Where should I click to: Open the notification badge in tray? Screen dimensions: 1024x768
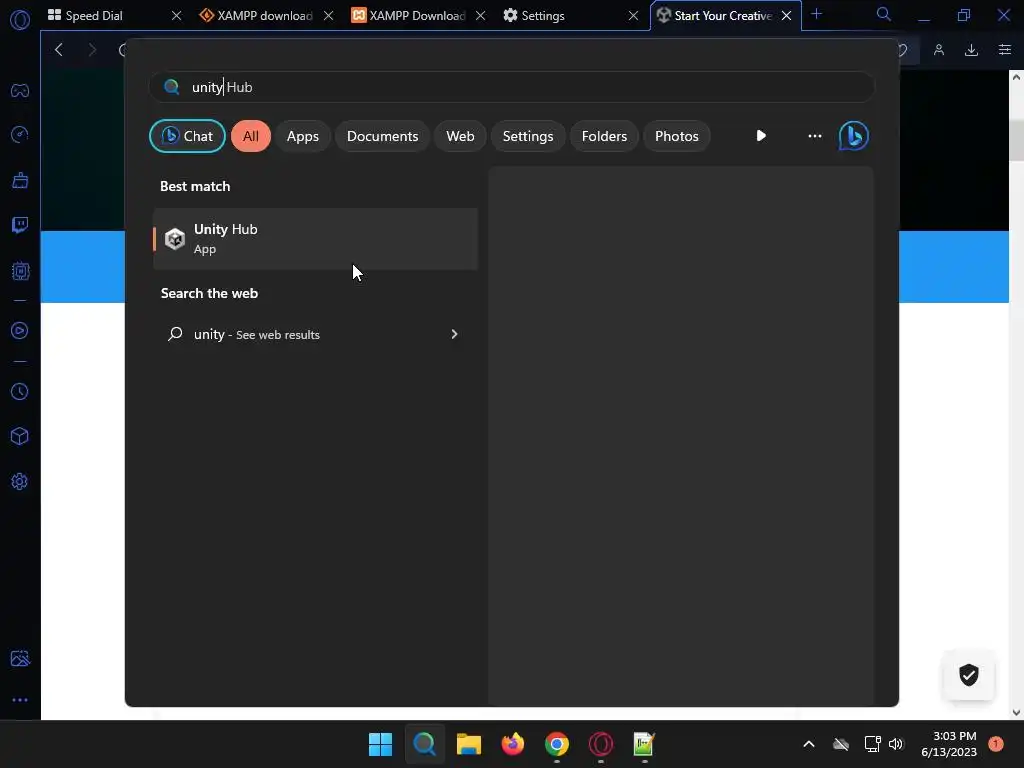pyautogui.click(x=996, y=744)
